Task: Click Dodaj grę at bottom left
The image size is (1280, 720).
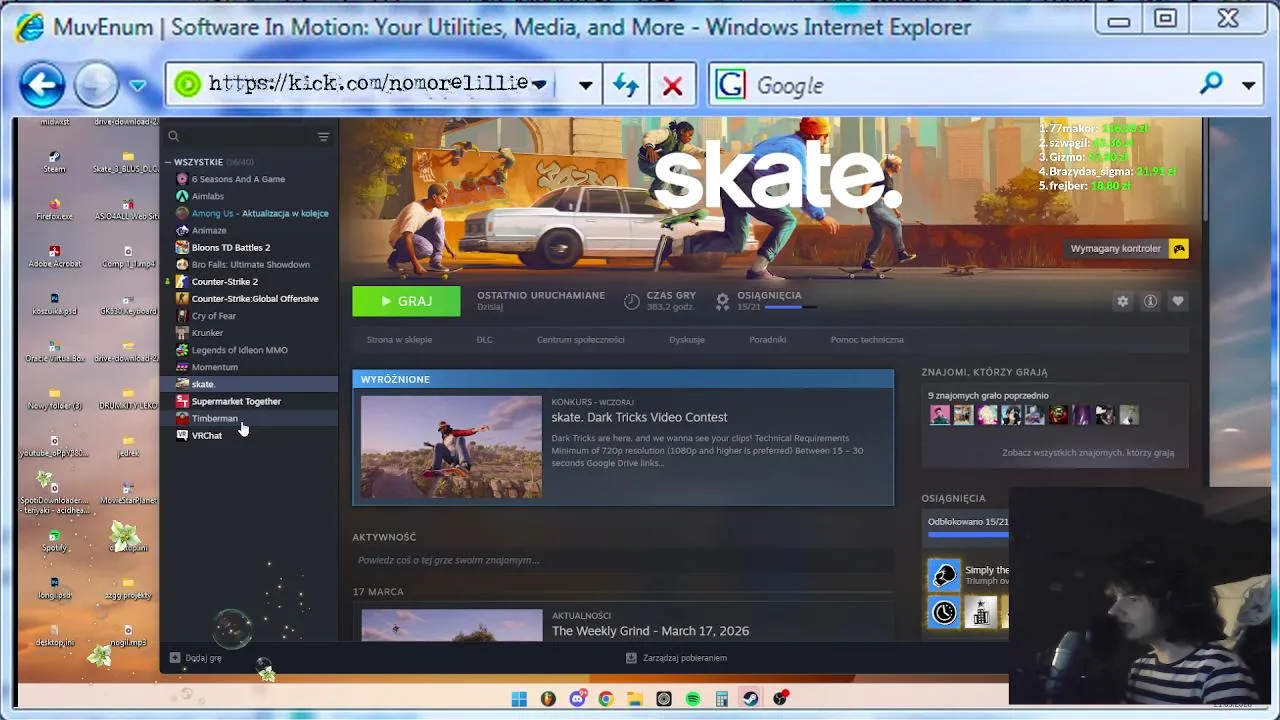Action: tap(196, 658)
